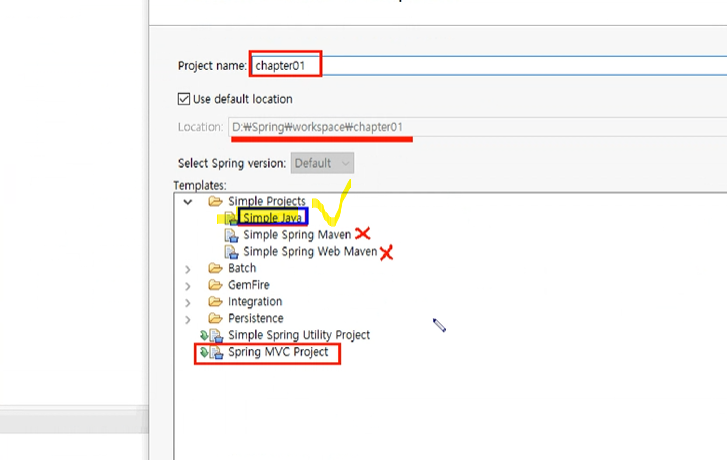The height and width of the screenshot is (460, 727).
Task: Click the Persistence folder label
Action: [x=255, y=318]
